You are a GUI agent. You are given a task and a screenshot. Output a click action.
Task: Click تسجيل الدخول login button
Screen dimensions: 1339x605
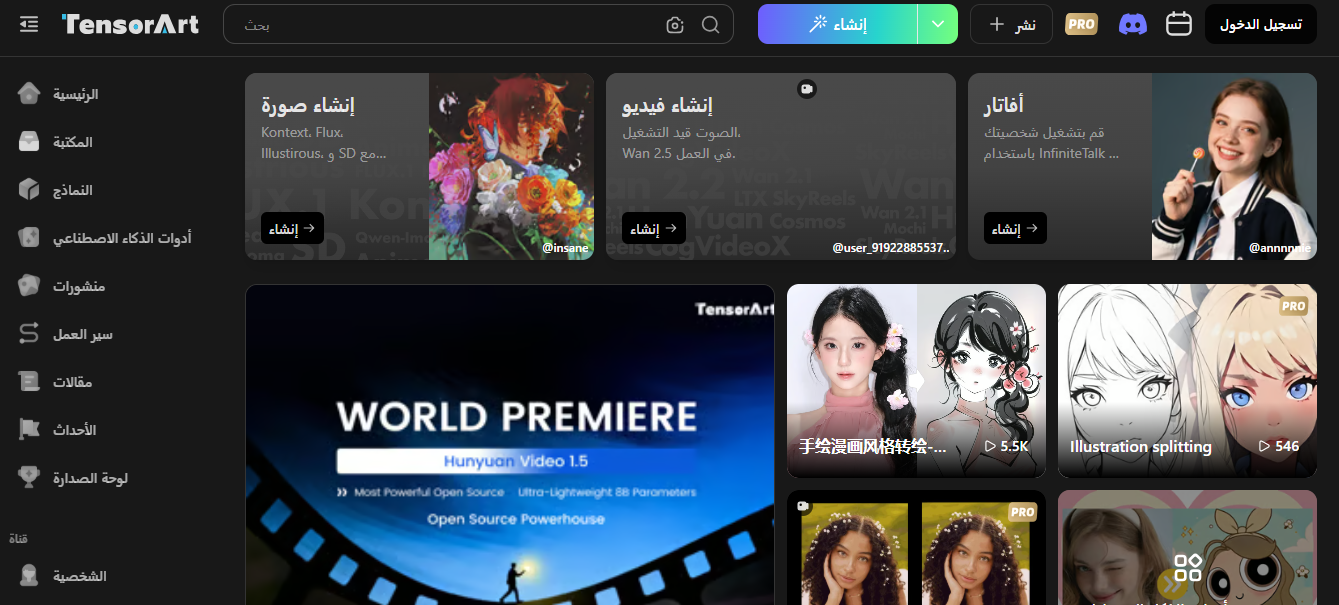pyautogui.click(x=1260, y=24)
